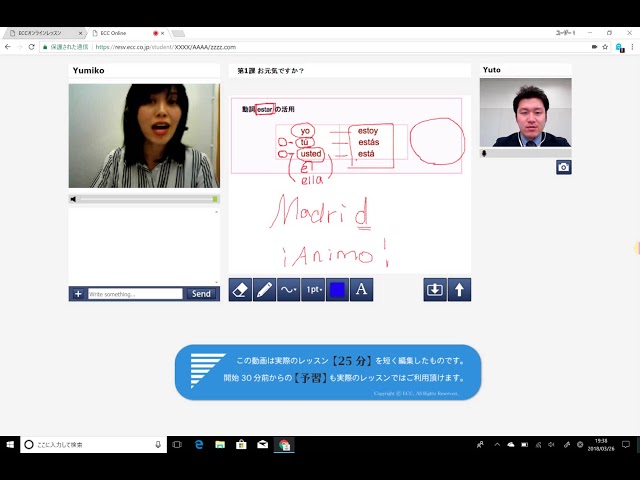Click the word estoy on whiteboard
Viewport: 640px width, 480px height.
click(368, 131)
